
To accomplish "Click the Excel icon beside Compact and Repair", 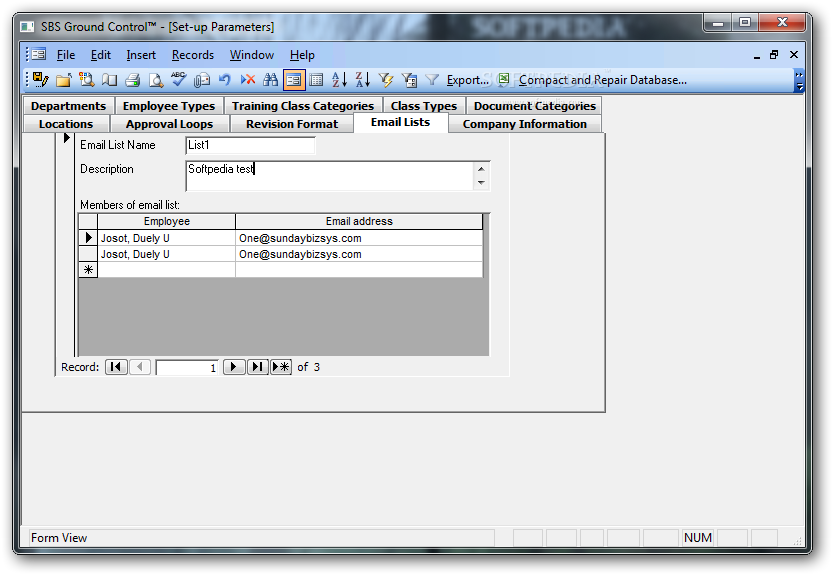I will point(503,80).
